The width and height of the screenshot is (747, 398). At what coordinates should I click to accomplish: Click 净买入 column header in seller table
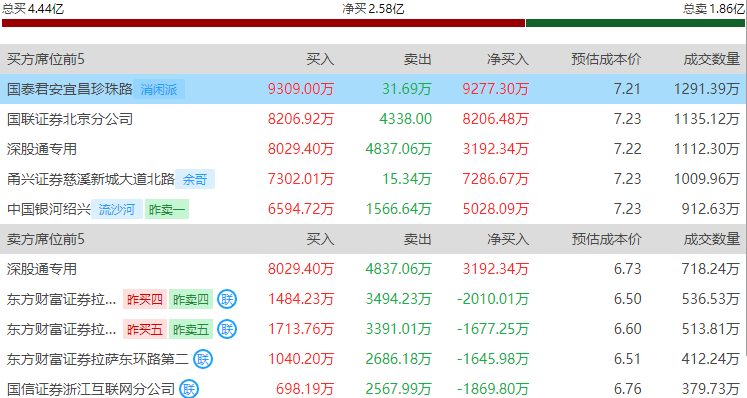[508, 239]
